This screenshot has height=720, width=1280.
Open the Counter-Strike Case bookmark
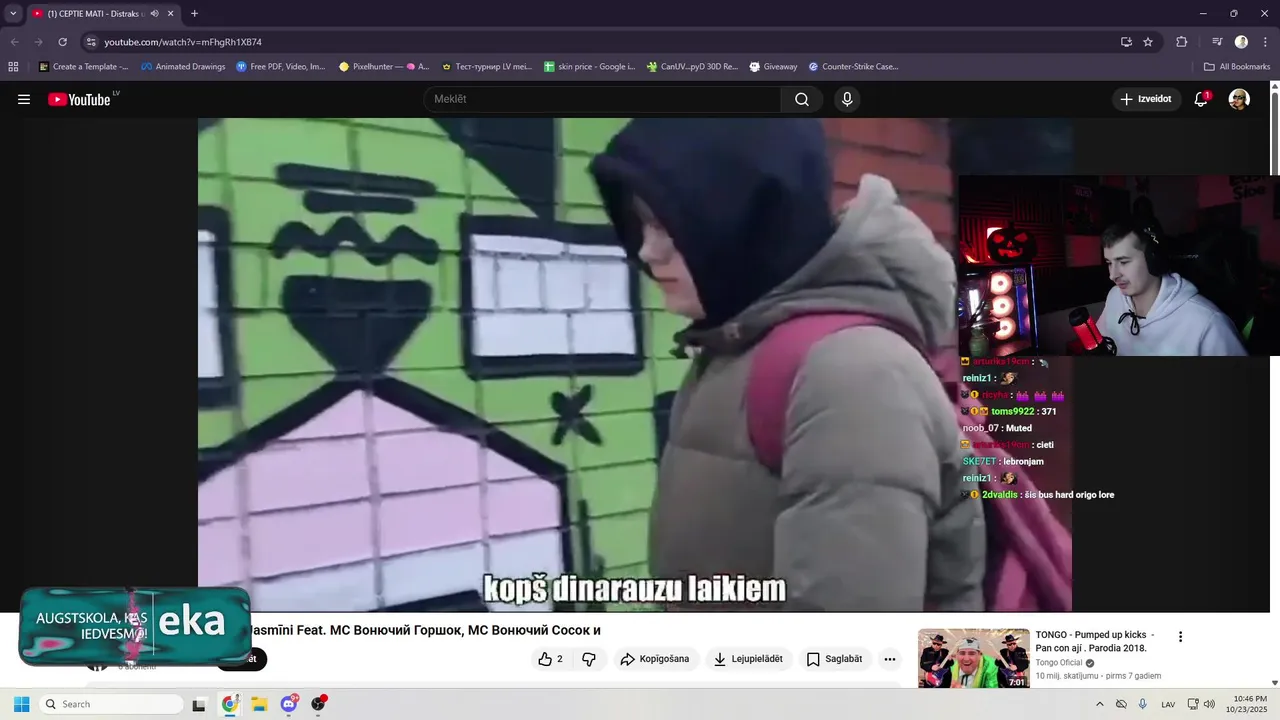pos(854,67)
